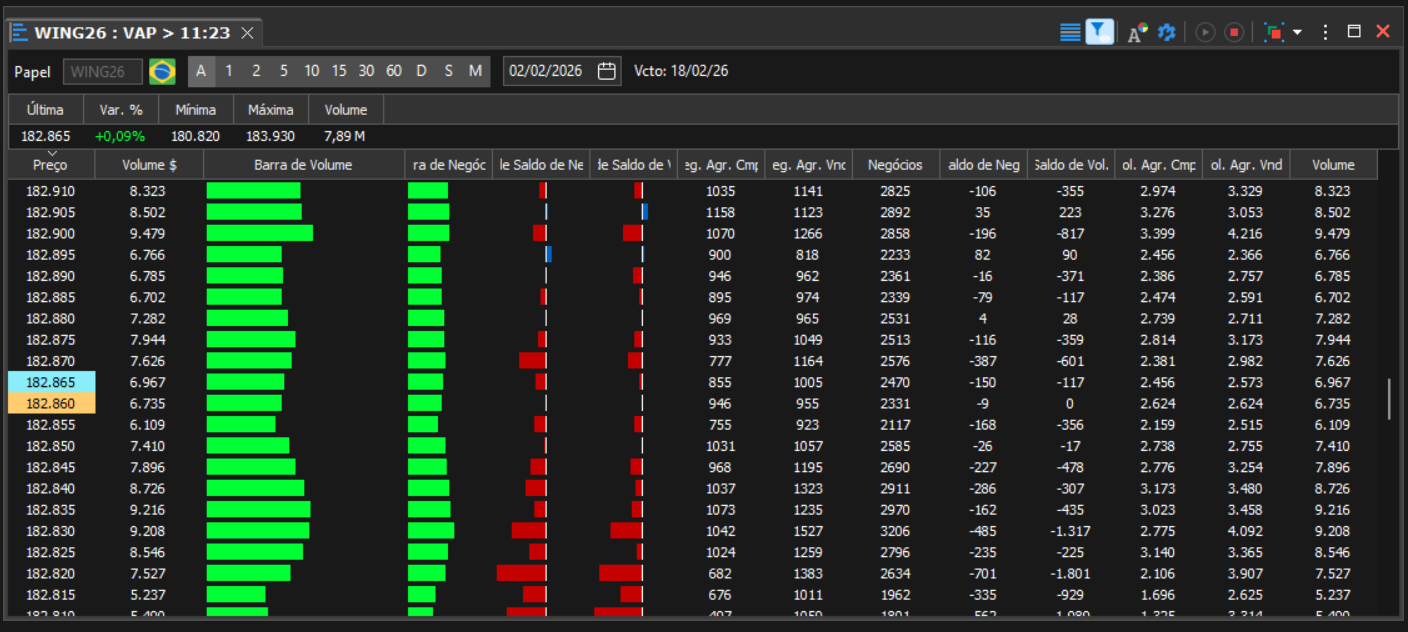Viewport: 1408px width, 632px height.
Task: Select the D daily interval button
Action: pyautogui.click(x=421, y=71)
